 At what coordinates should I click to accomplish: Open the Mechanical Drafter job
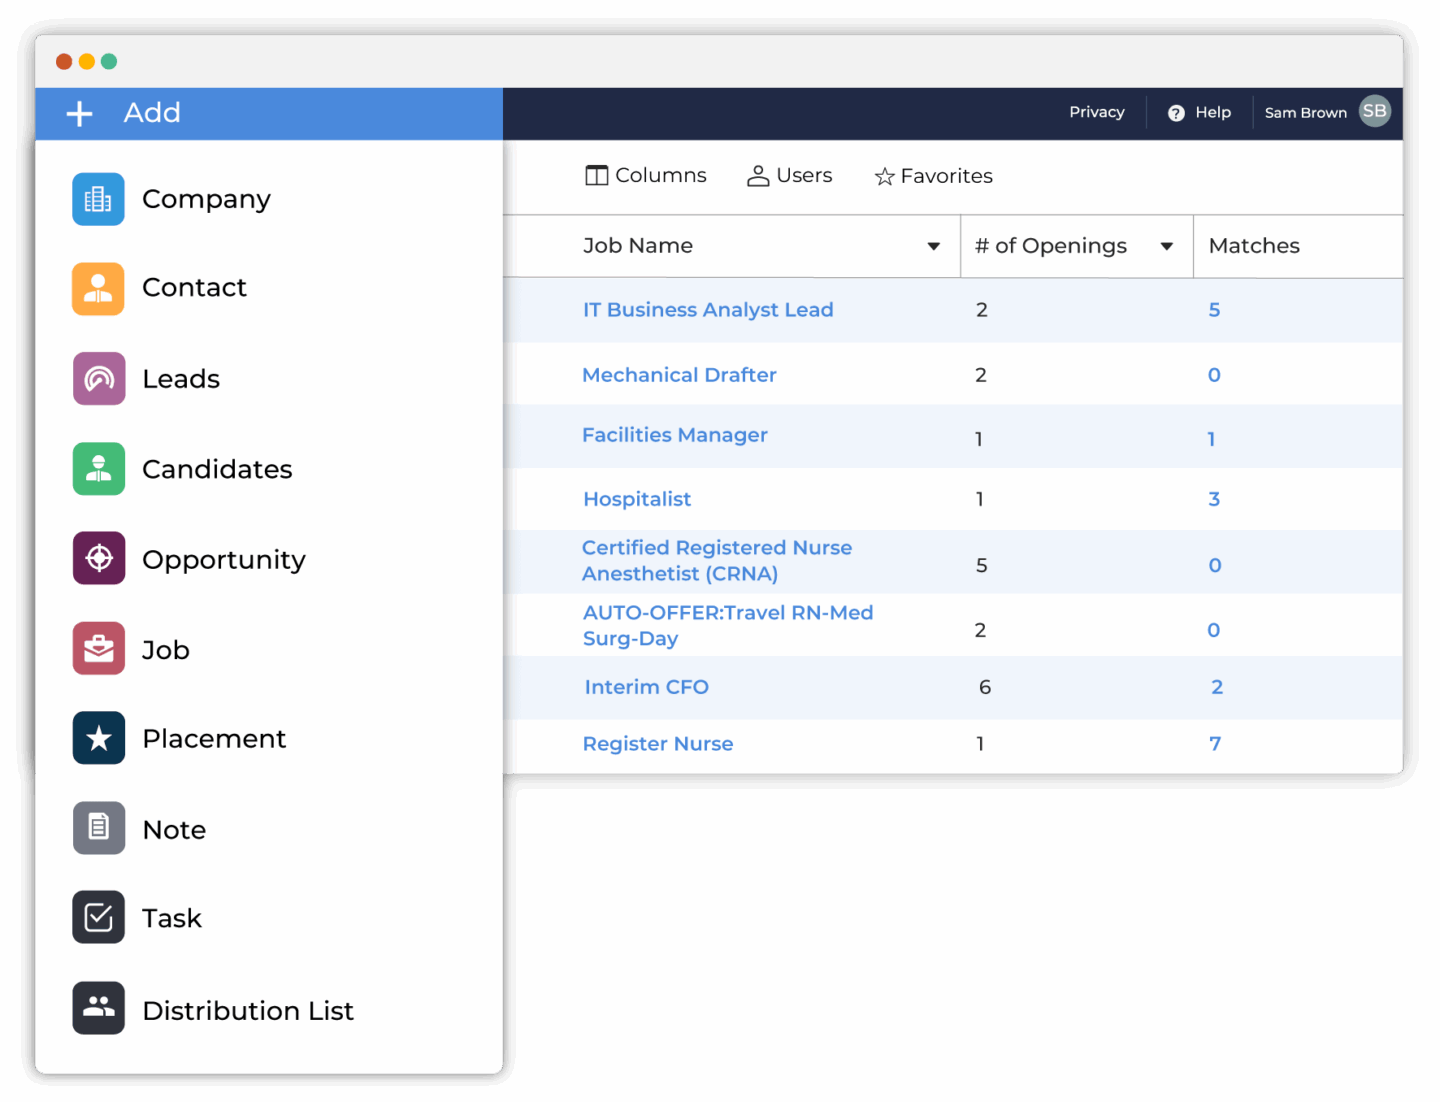[x=679, y=375]
